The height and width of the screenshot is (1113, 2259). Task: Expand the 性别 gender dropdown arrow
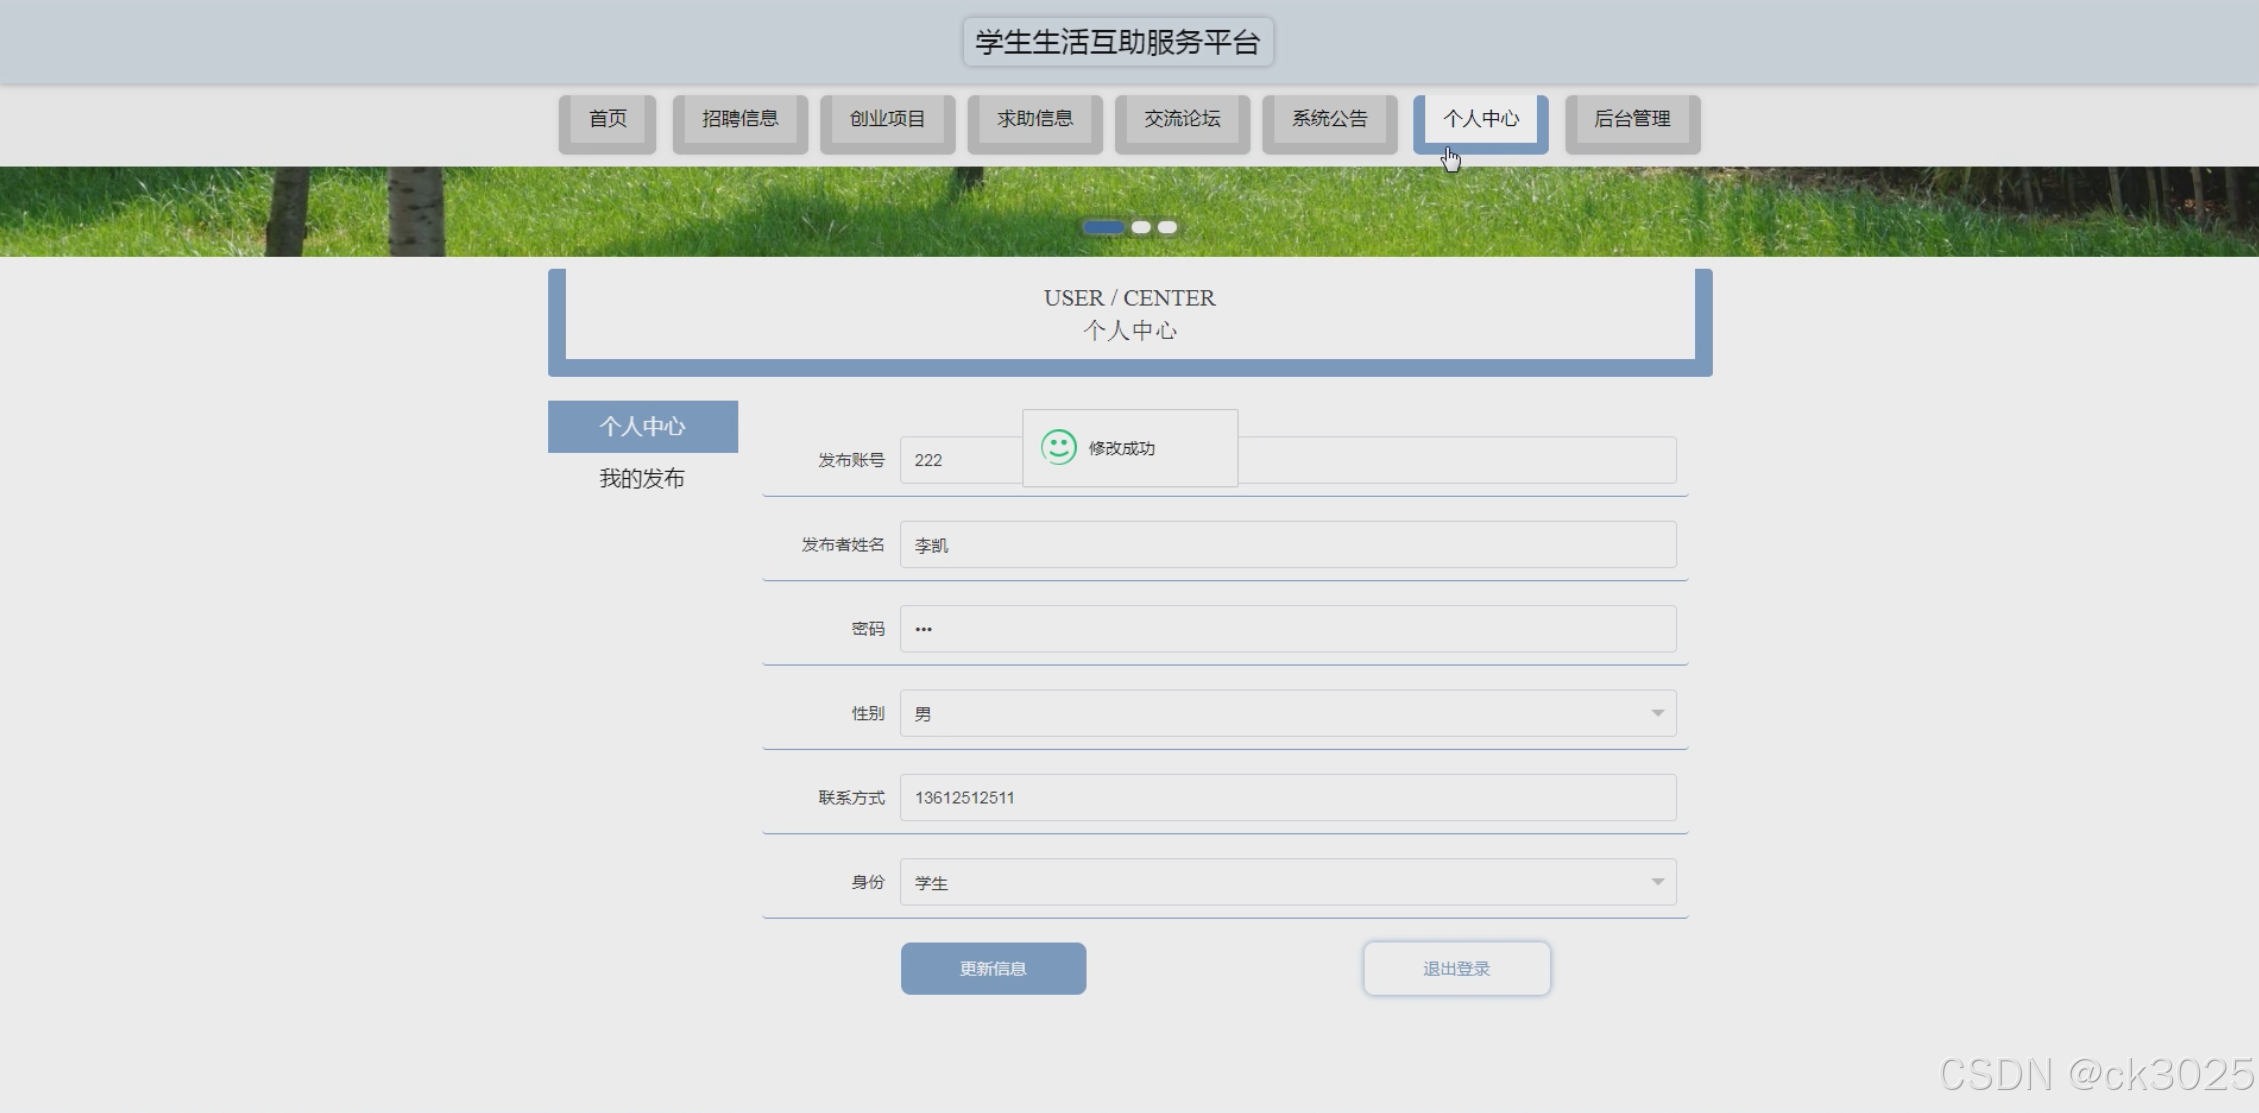point(1657,713)
